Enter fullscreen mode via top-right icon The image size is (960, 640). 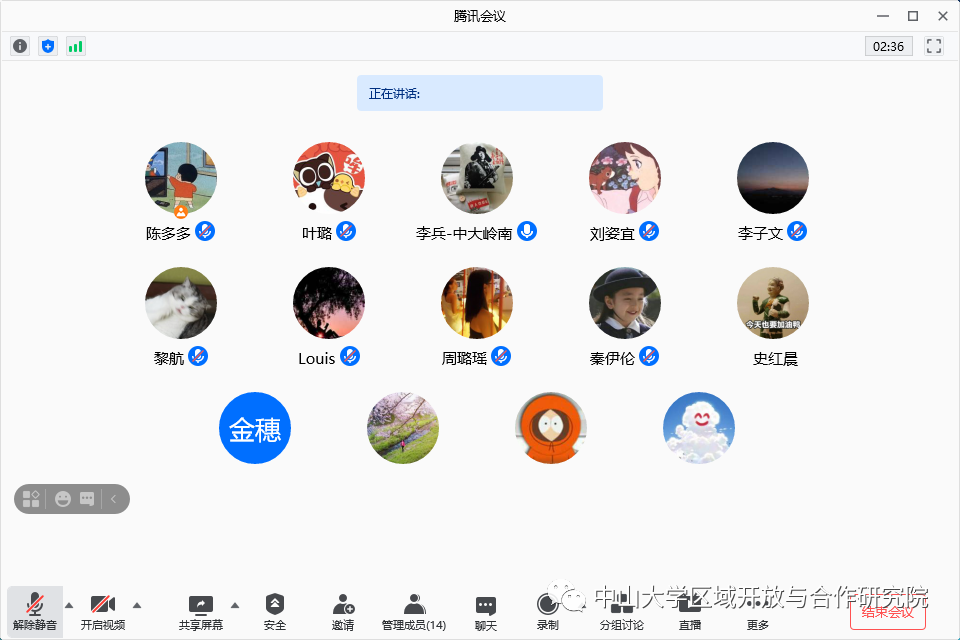click(934, 46)
